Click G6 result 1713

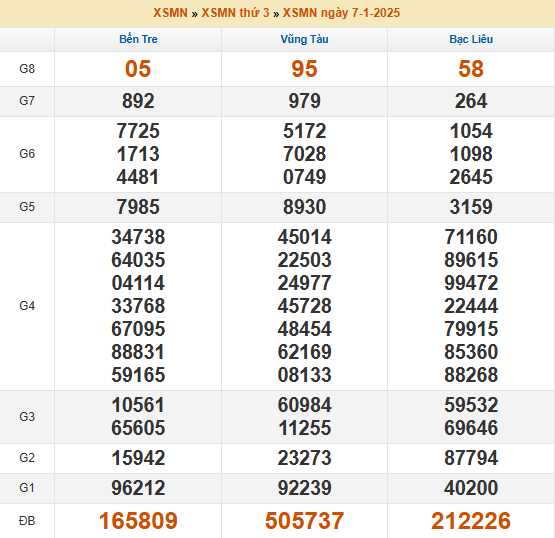click(138, 154)
